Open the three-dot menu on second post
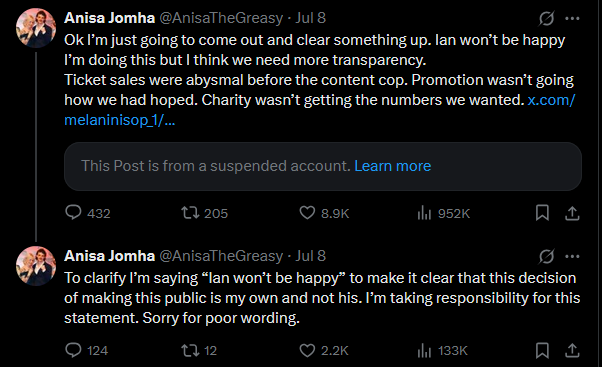 [572, 256]
